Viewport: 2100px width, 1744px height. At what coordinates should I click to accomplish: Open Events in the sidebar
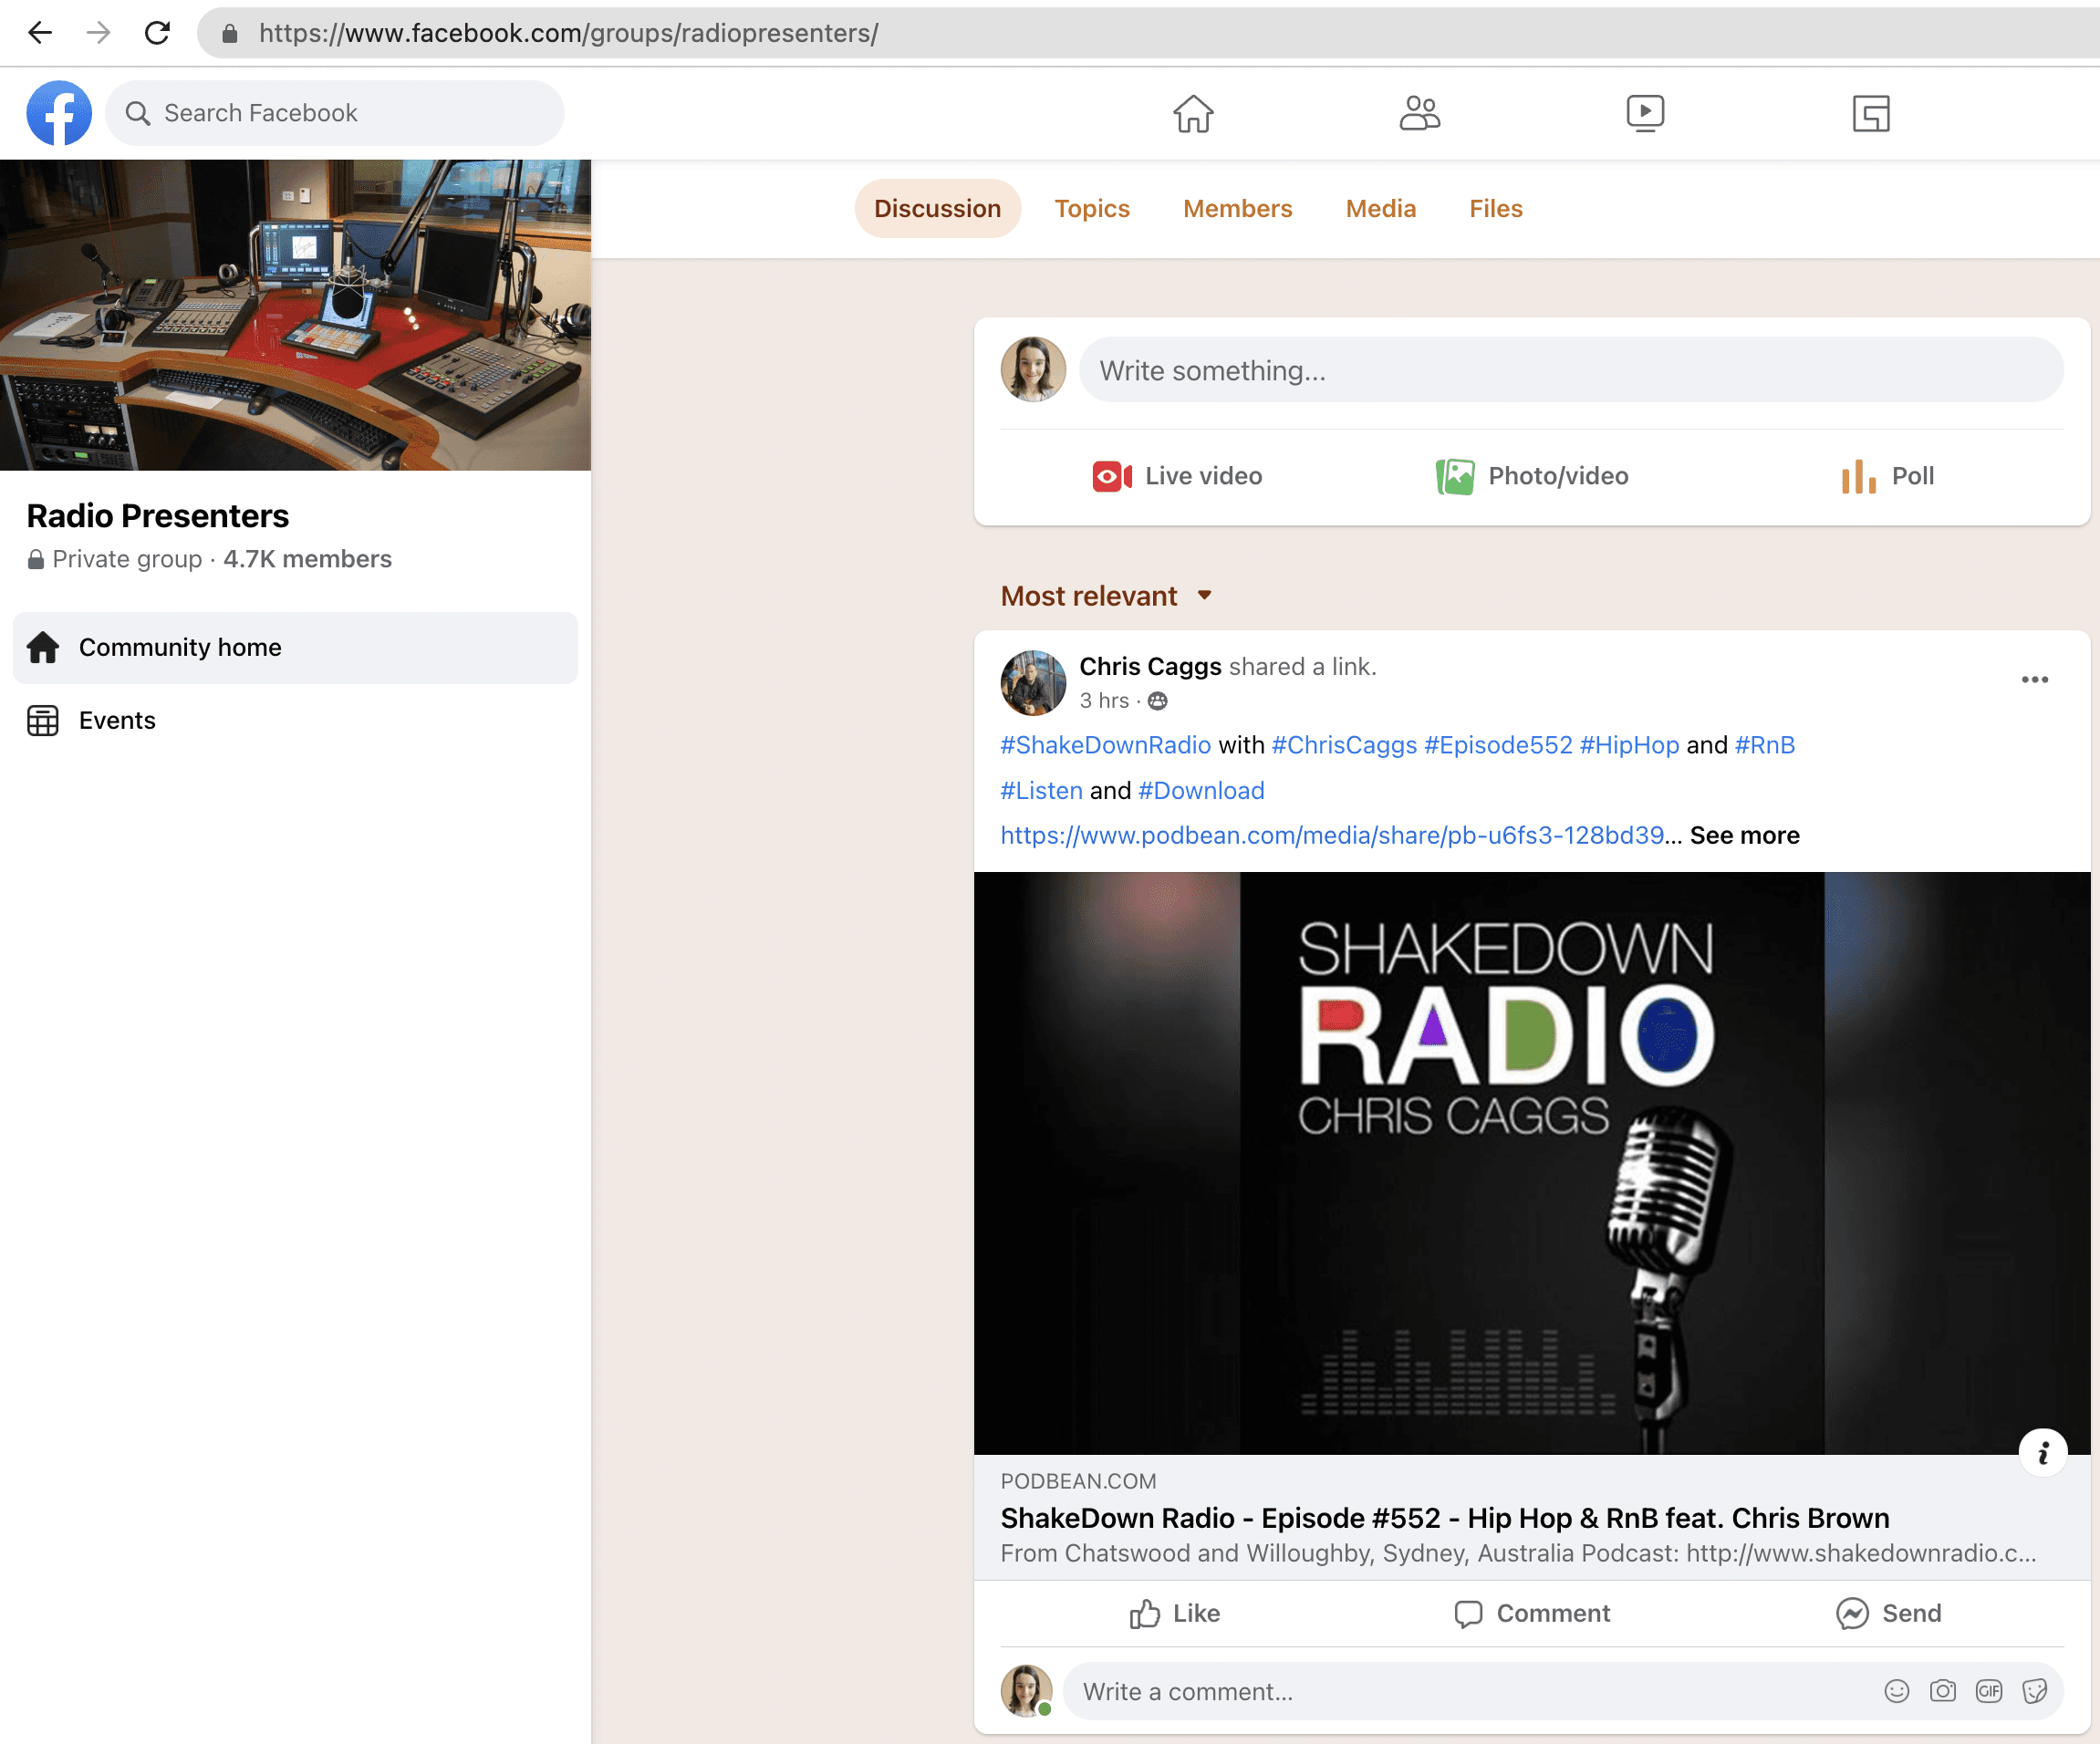[295, 720]
